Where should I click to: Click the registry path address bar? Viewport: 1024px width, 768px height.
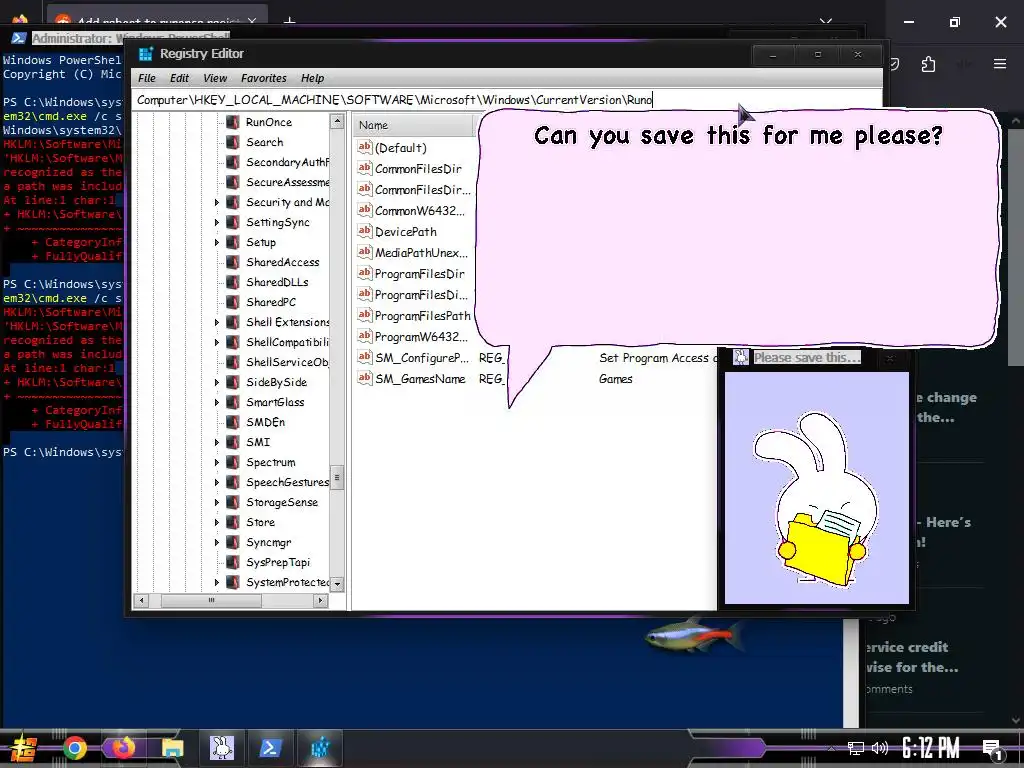pos(506,100)
